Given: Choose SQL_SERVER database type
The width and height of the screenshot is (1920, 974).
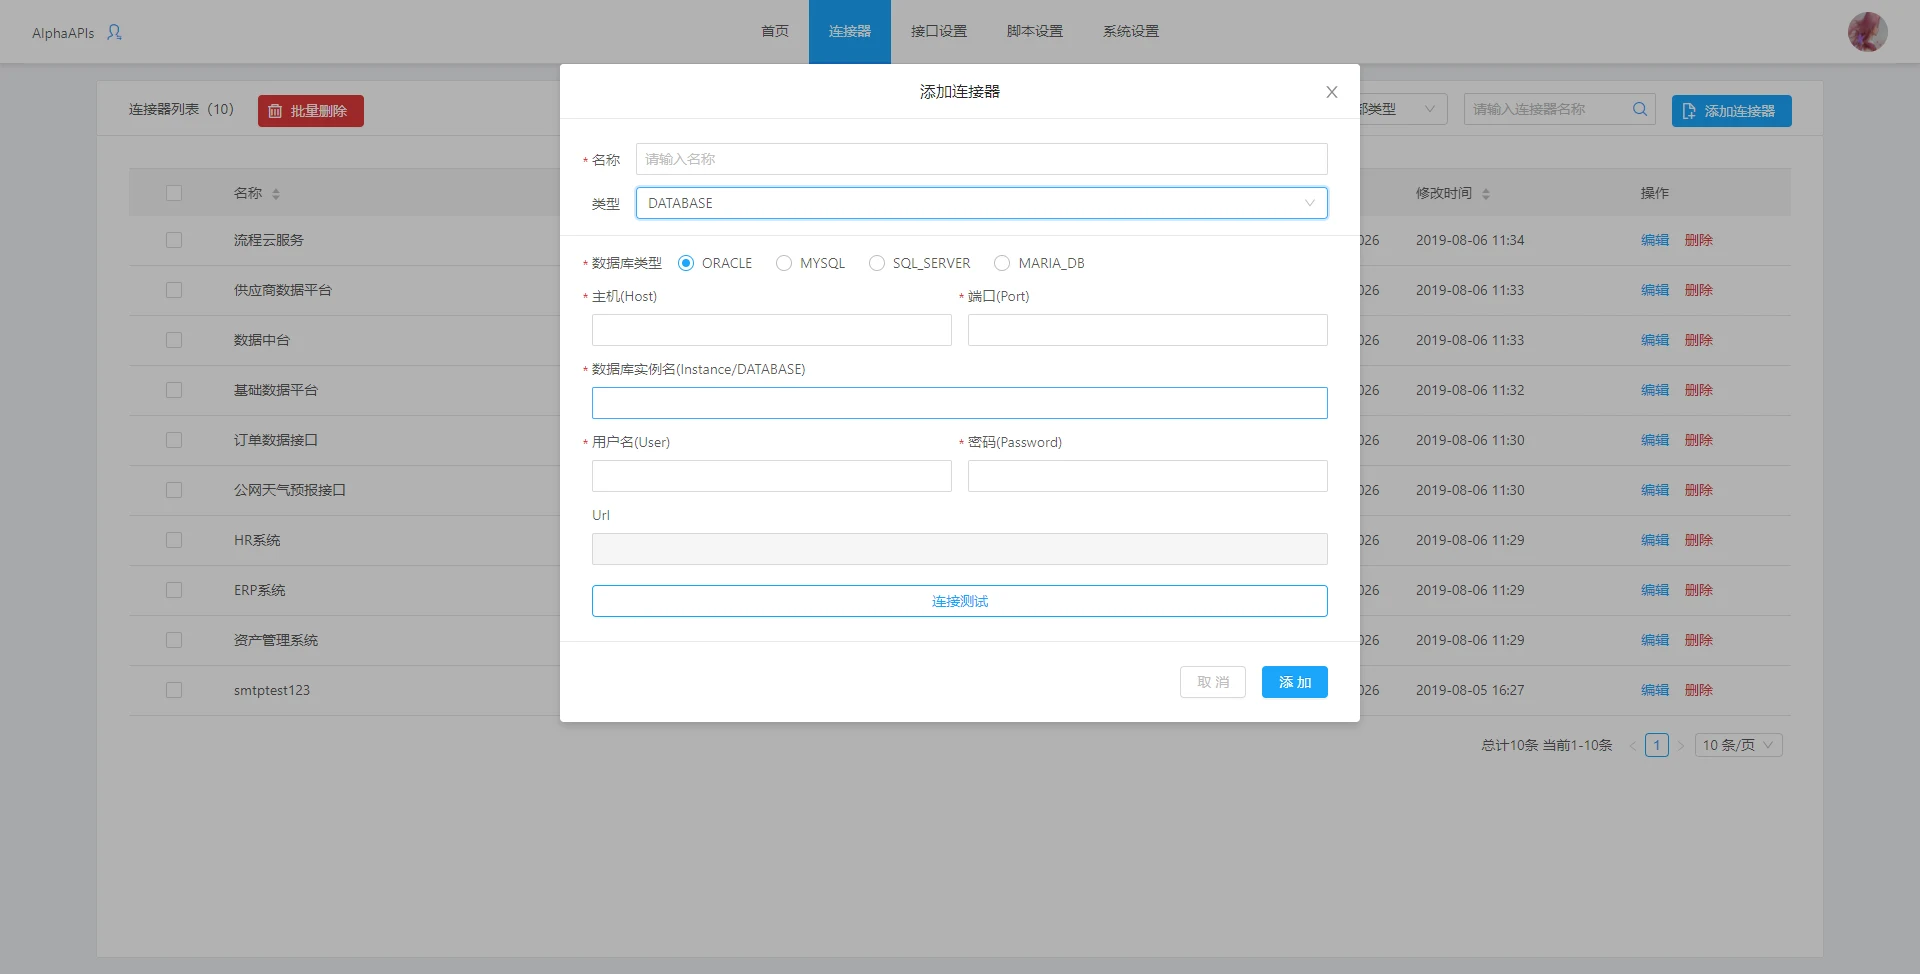Looking at the screenshot, I should pyautogui.click(x=877, y=263).
